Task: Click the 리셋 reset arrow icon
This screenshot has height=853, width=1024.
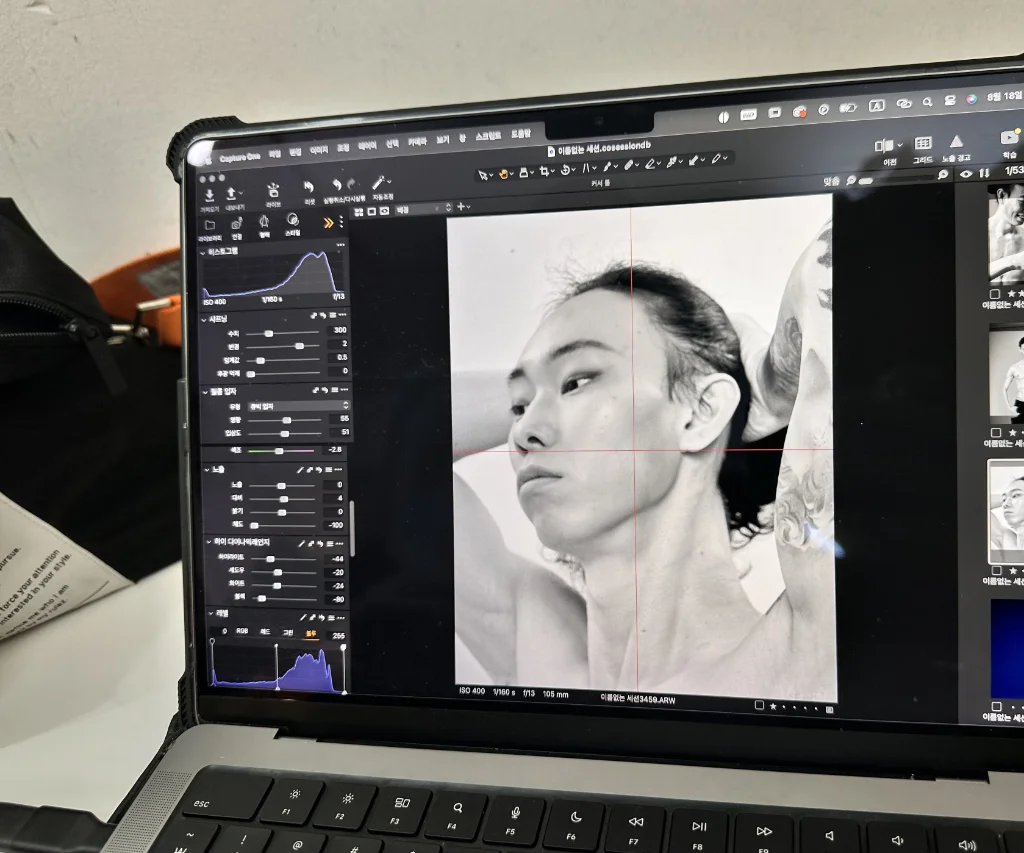Action: 309,188
